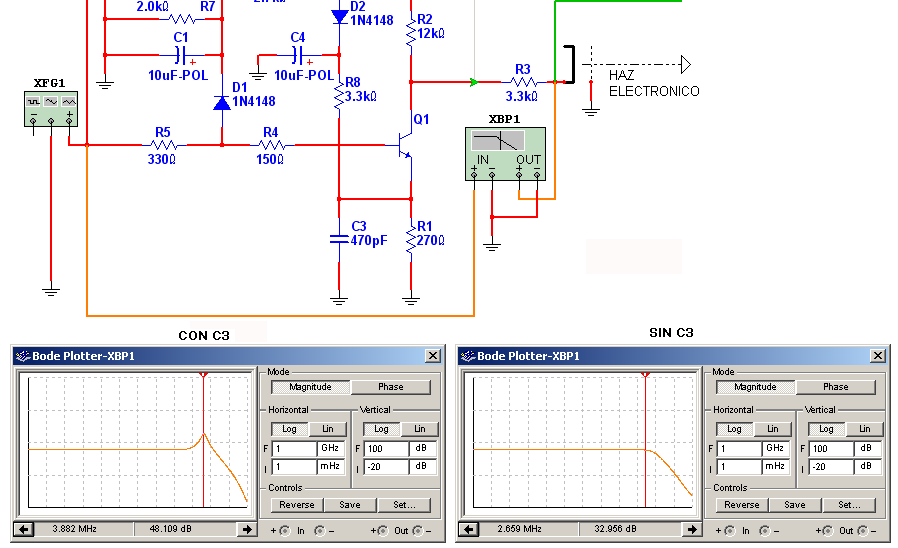898x548 pixels.
Task: Click the Set... button in right plotter
Action: click(x=849, y=505)
